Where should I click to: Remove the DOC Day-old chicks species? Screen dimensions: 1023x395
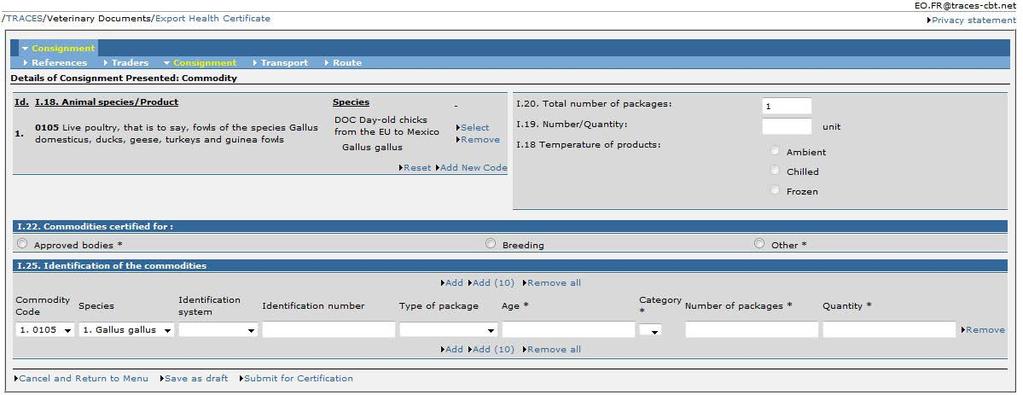[x=480, y=140]
